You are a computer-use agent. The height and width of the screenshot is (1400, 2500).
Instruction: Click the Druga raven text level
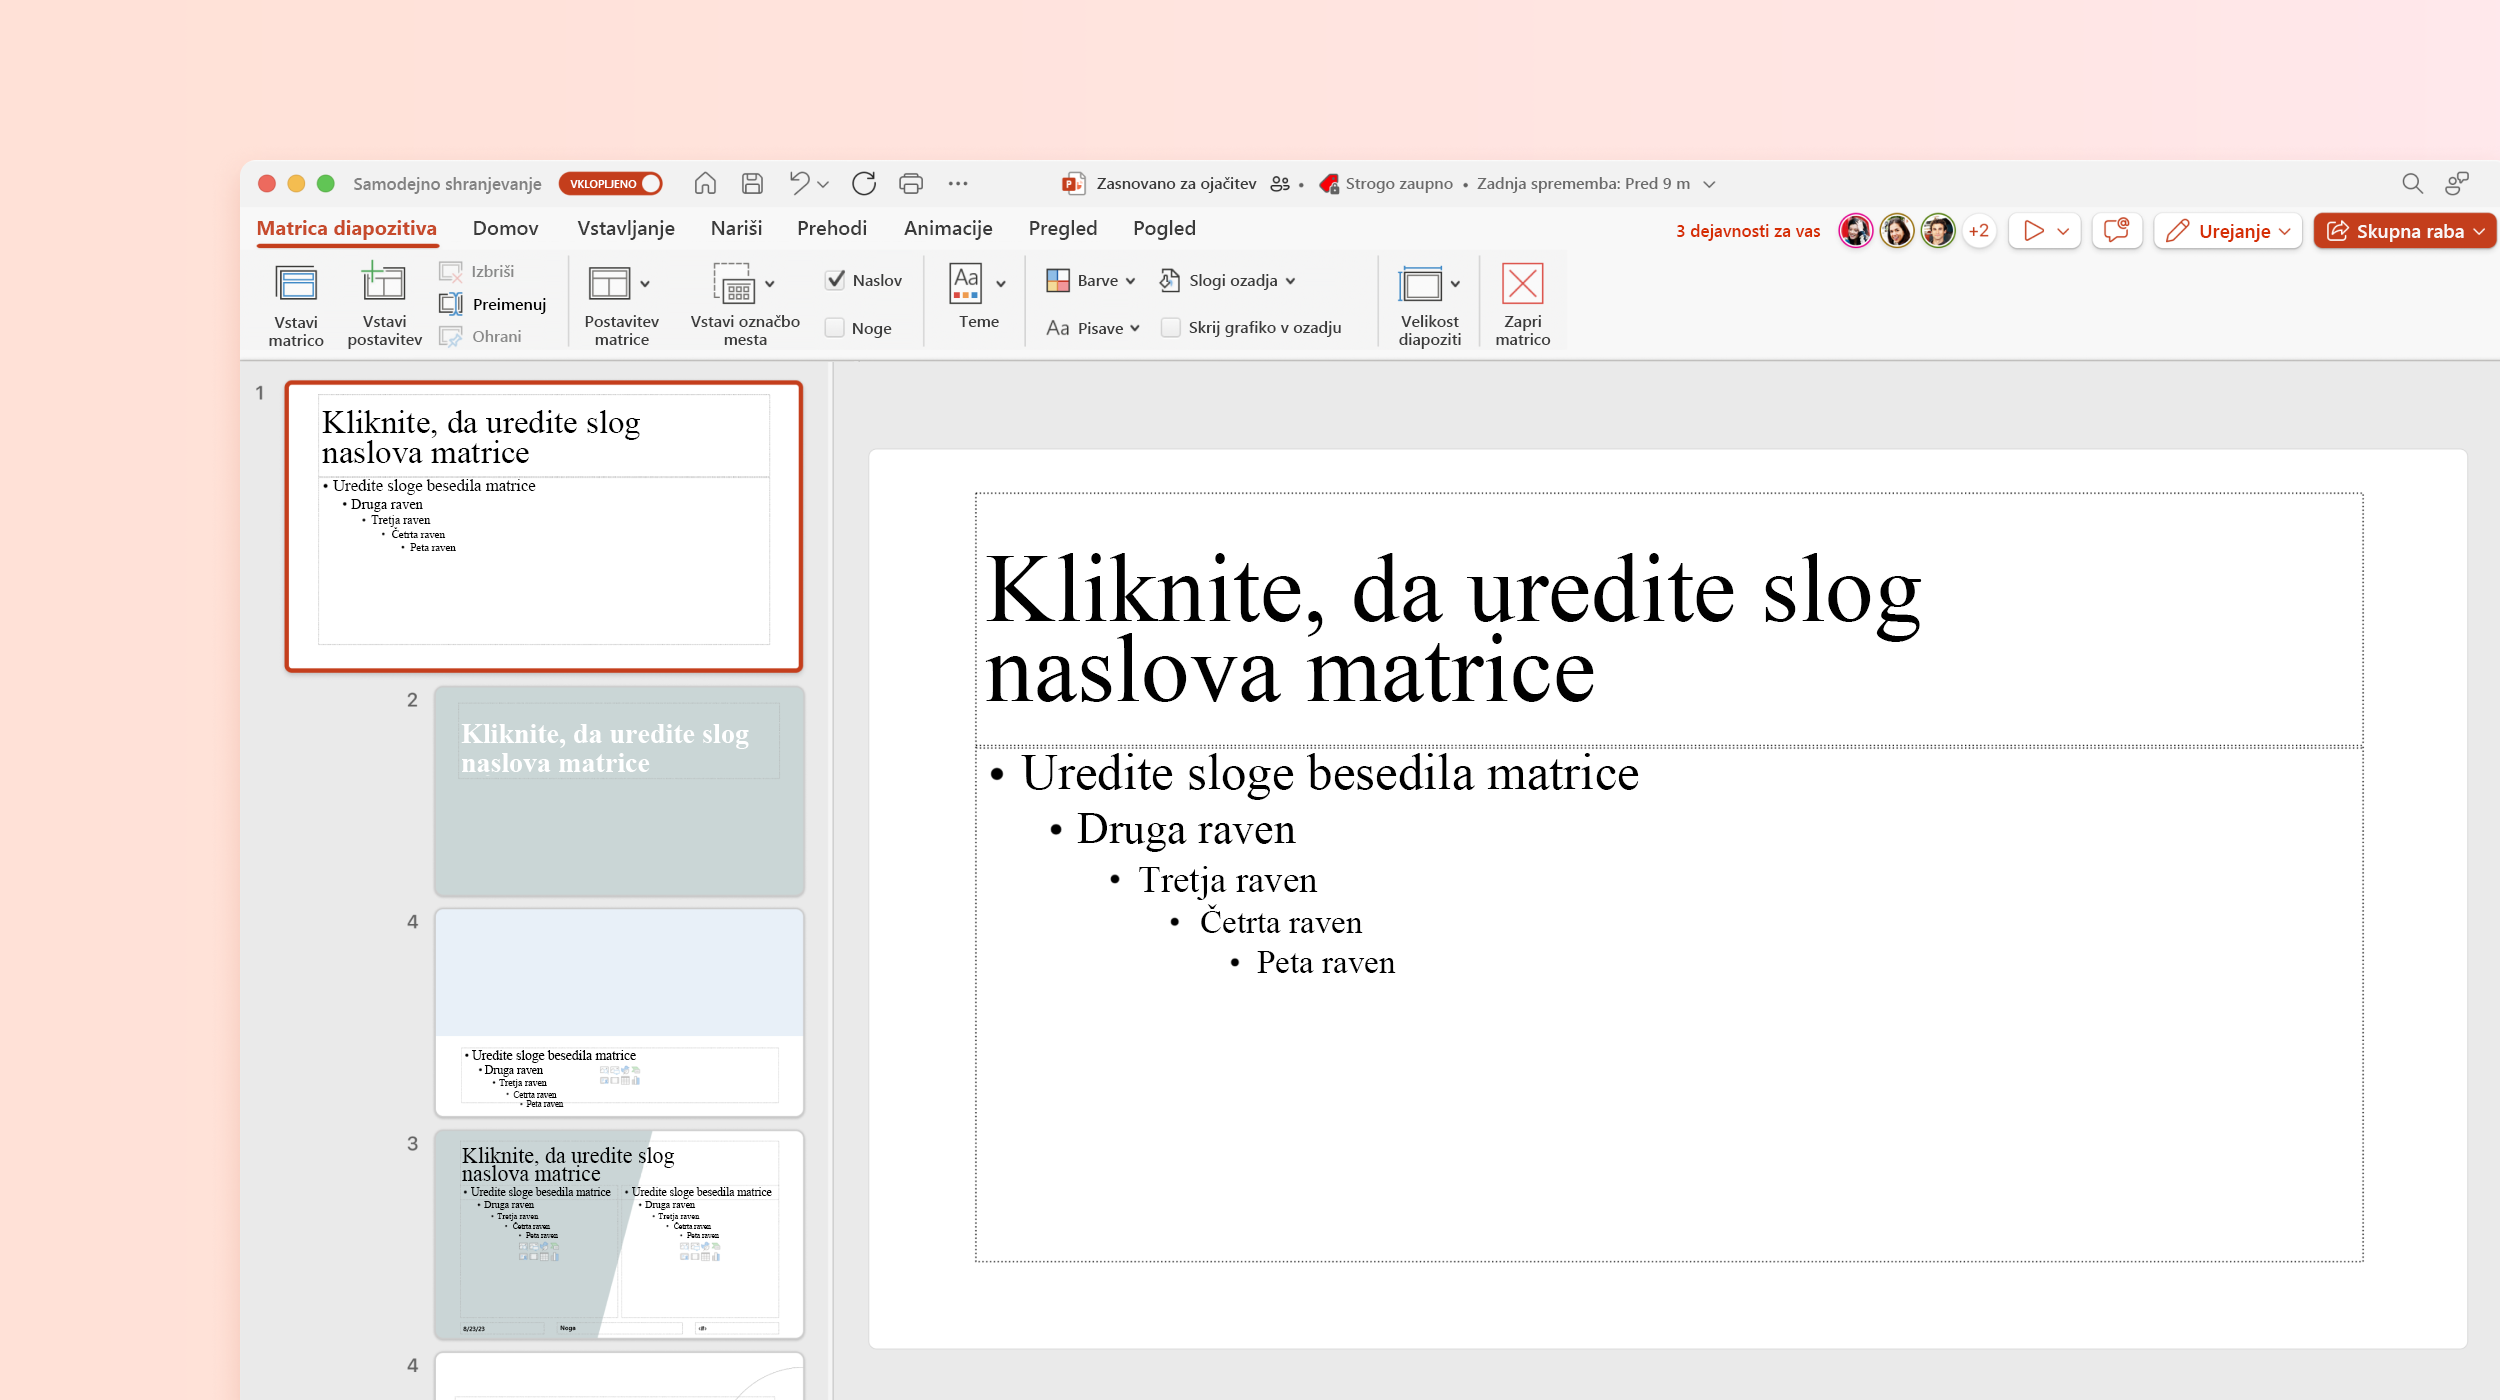tap(1185, 829)
